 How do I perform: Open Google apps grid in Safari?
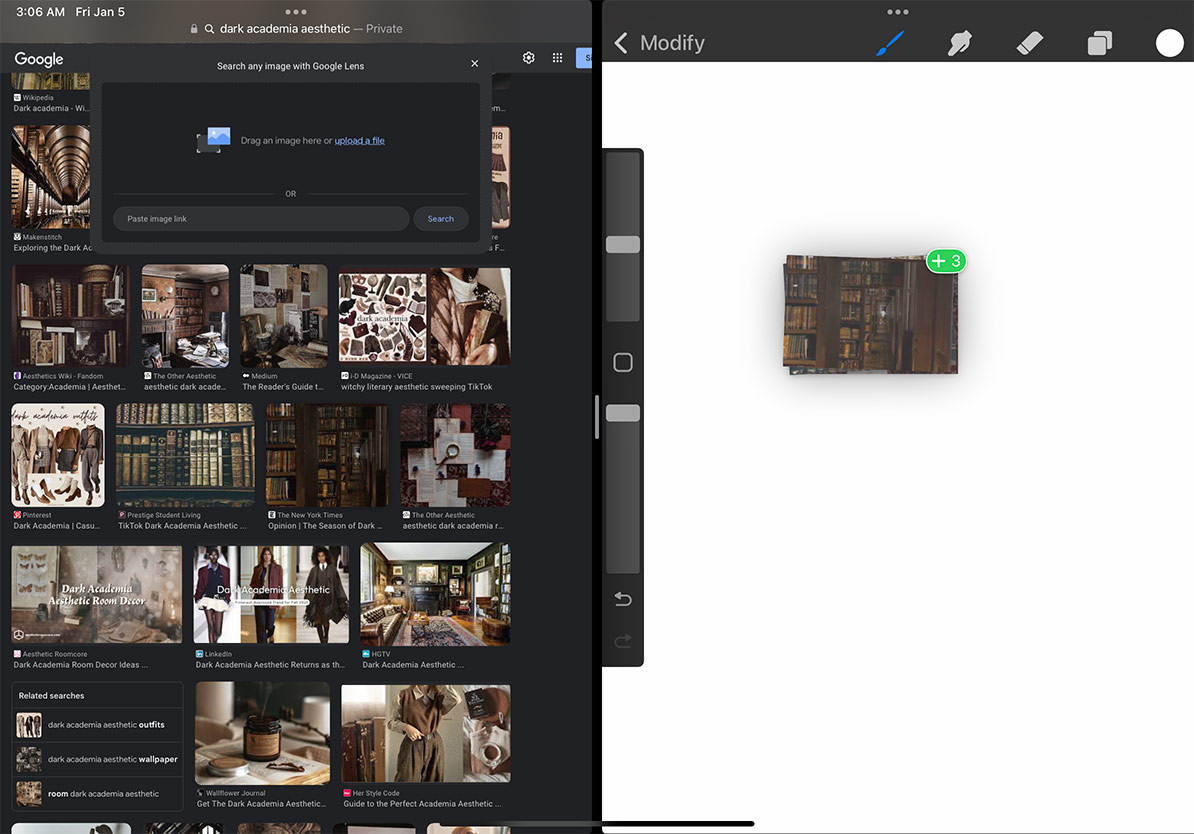click(557, 57)
